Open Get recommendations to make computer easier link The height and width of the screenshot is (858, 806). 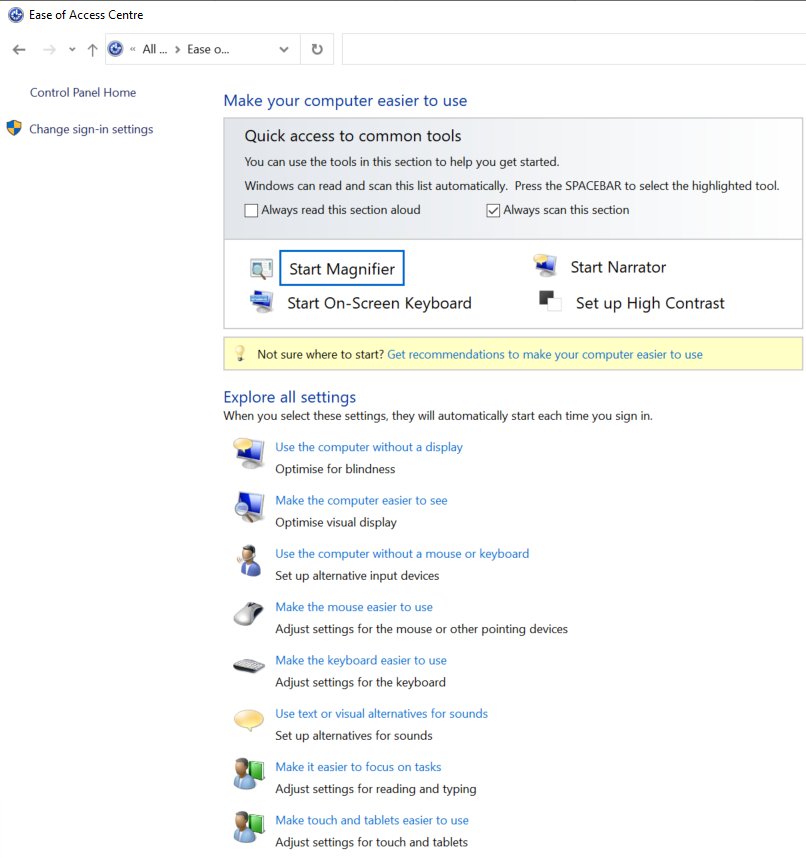tap(545, 355)
